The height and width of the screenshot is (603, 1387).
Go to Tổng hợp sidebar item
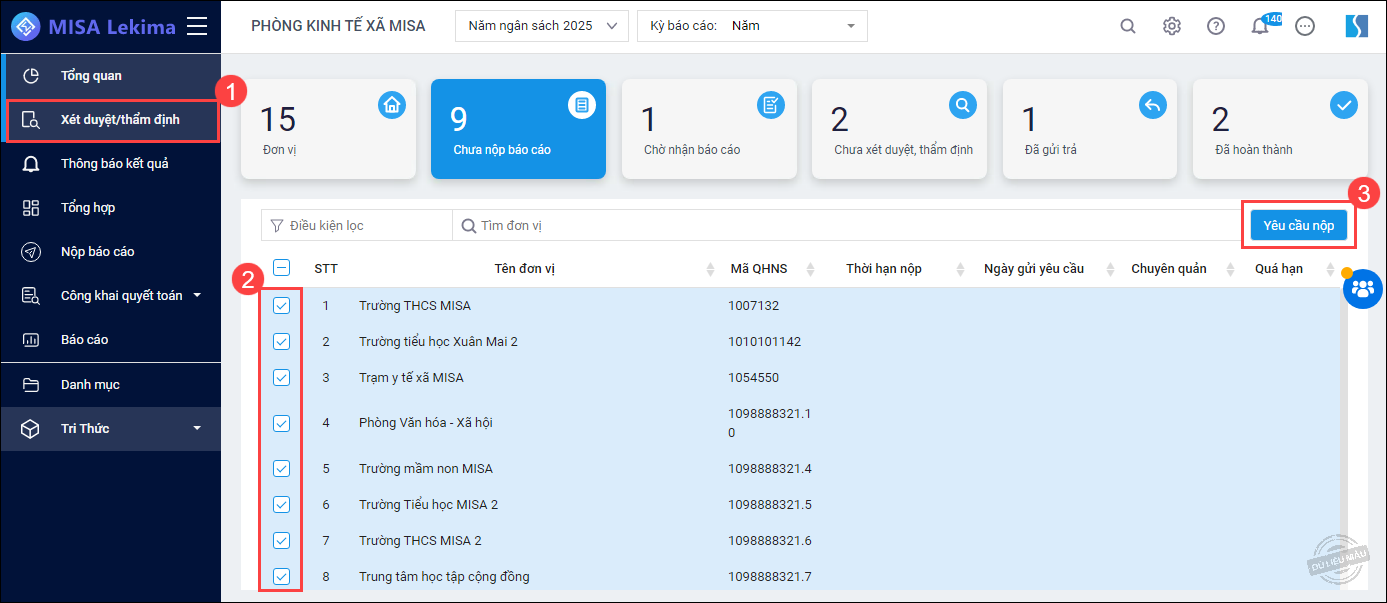[88, 207]
